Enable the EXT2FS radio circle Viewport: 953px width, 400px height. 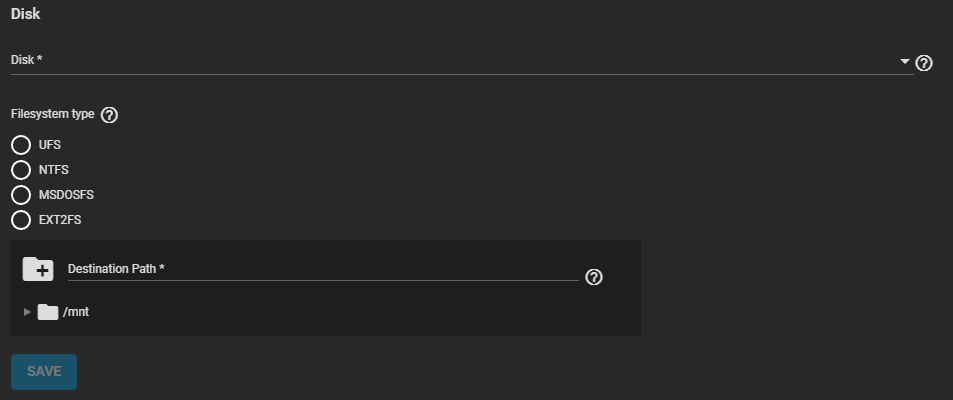21,220
